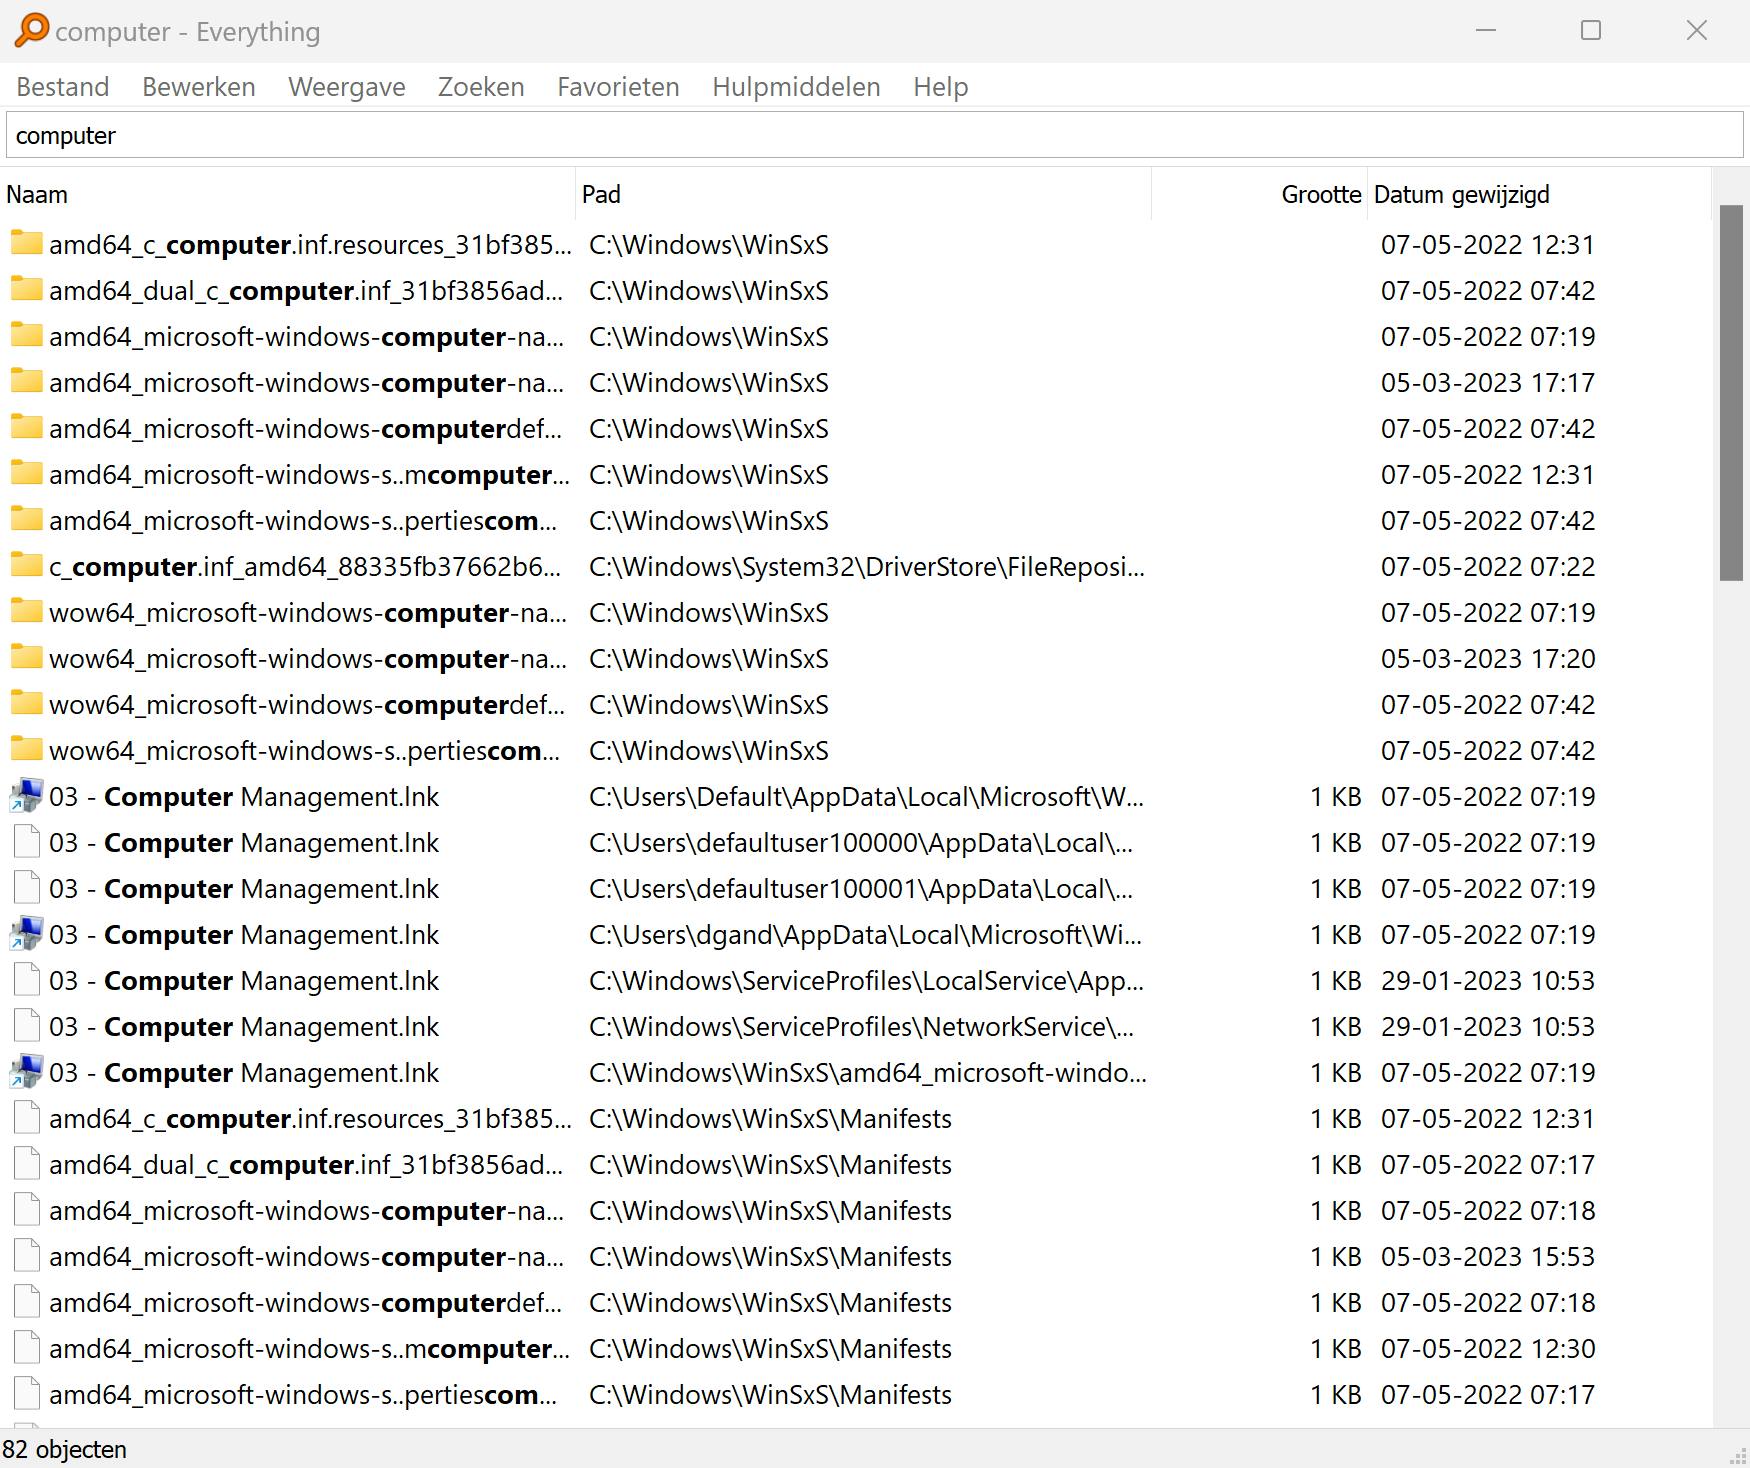Click folder icon of amd64_c_computer.inf.resources row in WinSxS
This screenshot has width=1750, height=1468.
tap(26, 244)
